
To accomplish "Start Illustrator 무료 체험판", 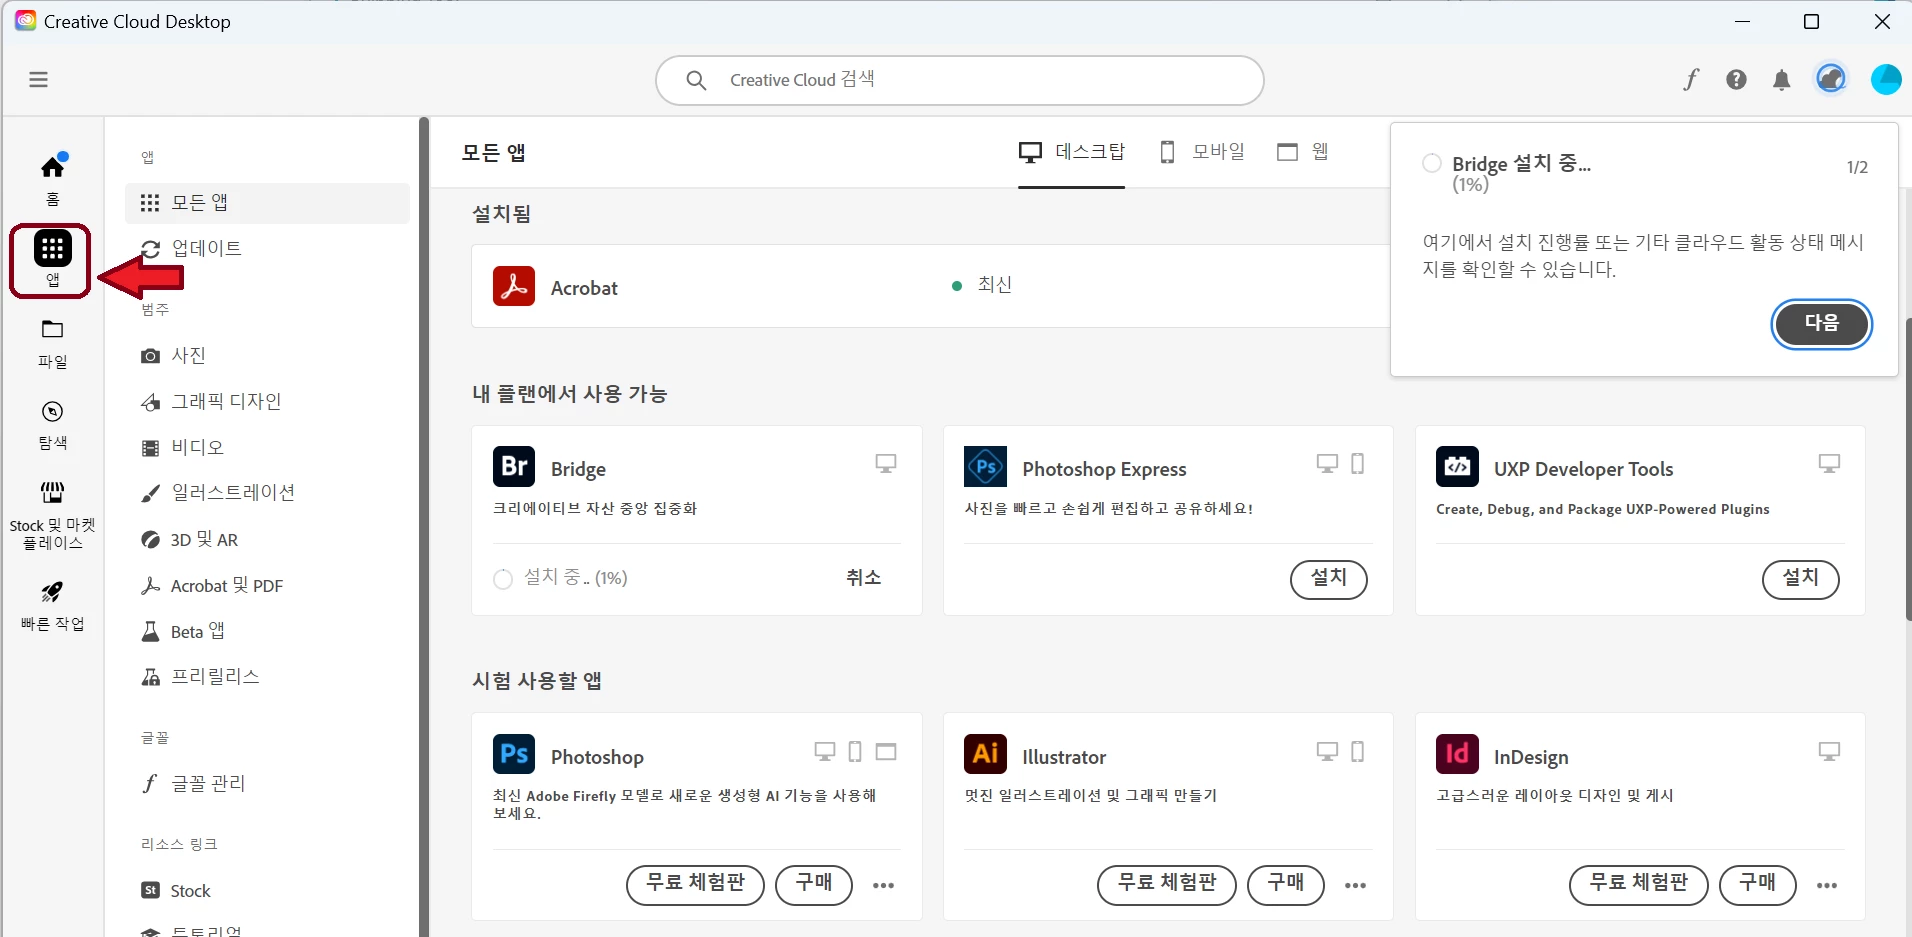I will 1167,885.
